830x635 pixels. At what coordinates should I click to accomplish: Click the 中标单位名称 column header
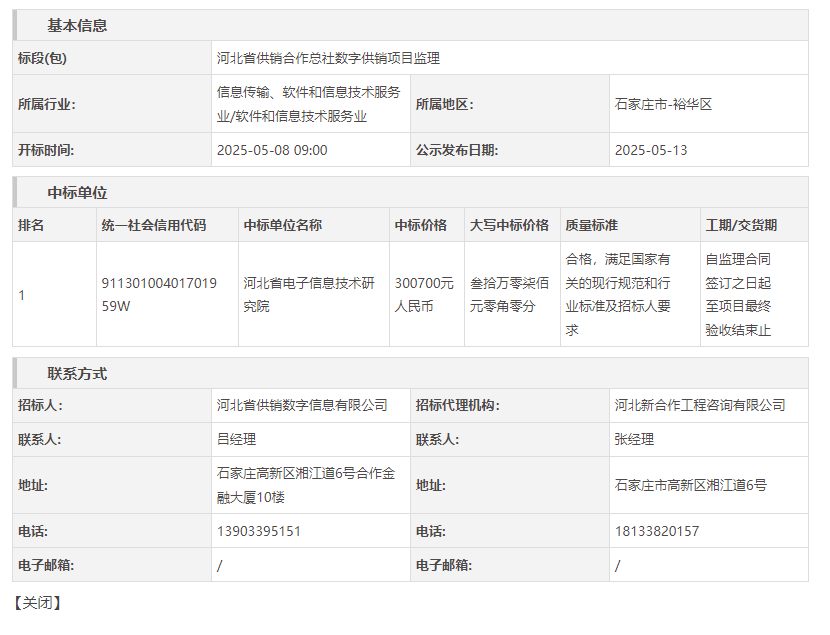(x=283, y=225)
